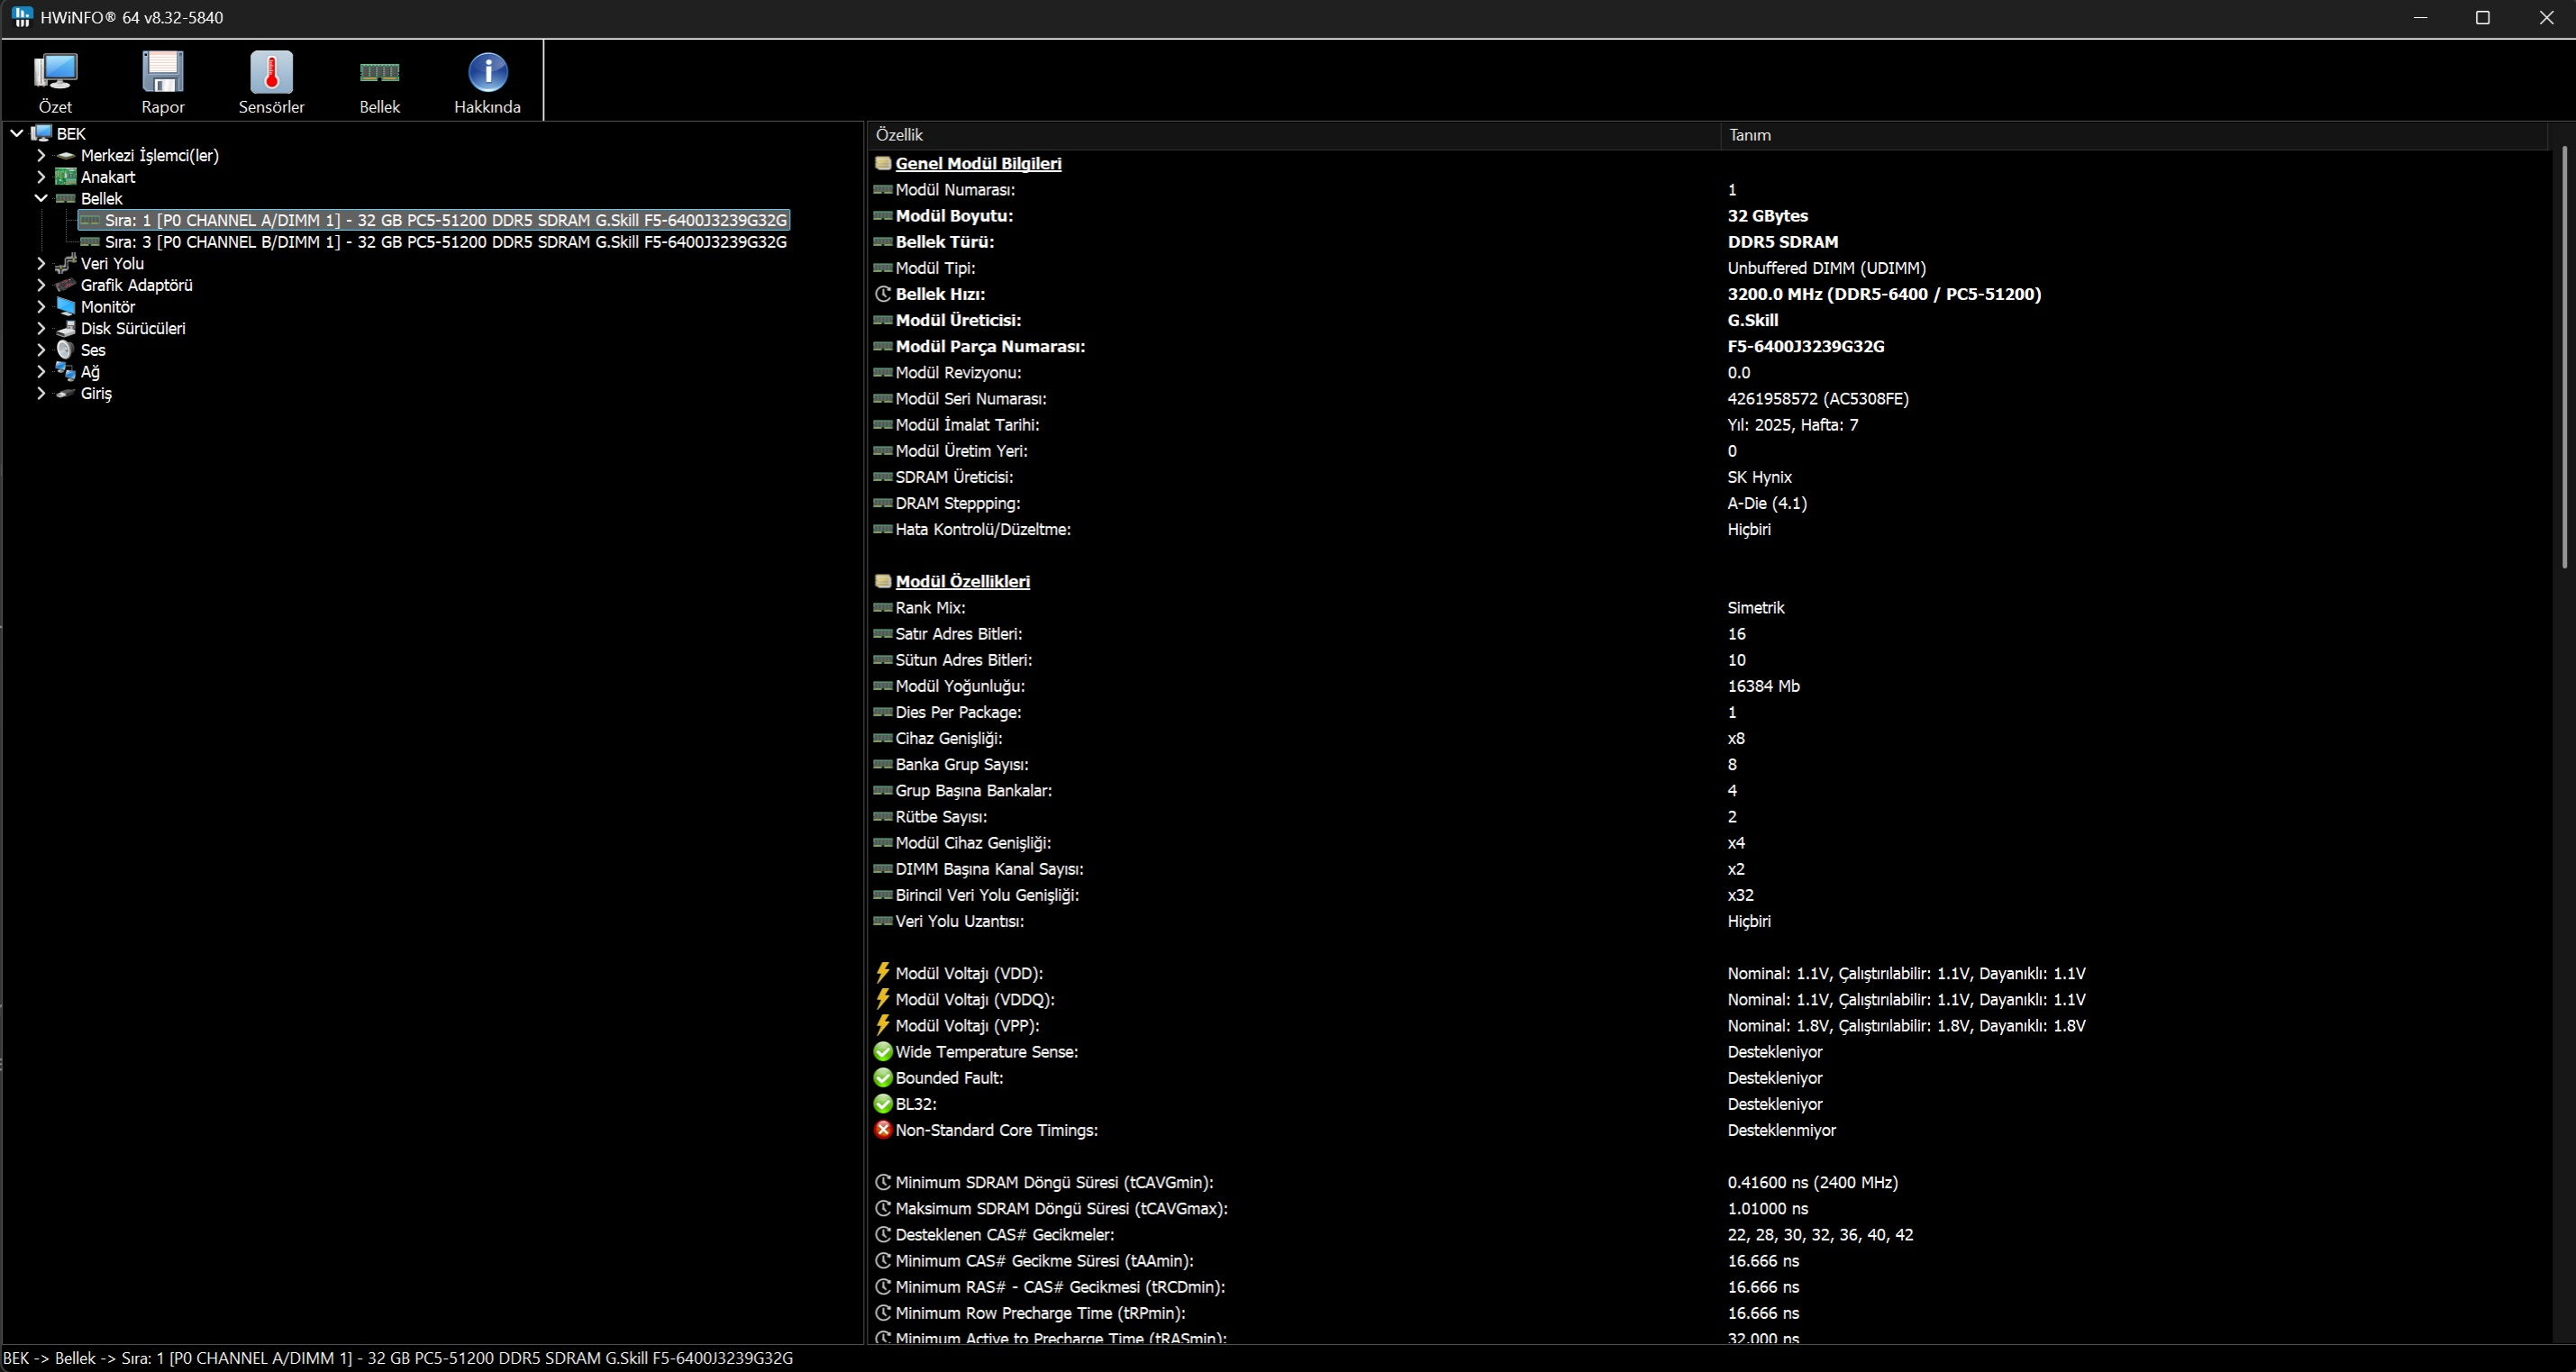Click the Tanım column header
Viewport: 2576px width, 1372px height.
pyautogui.click(x=2134, y=135)
